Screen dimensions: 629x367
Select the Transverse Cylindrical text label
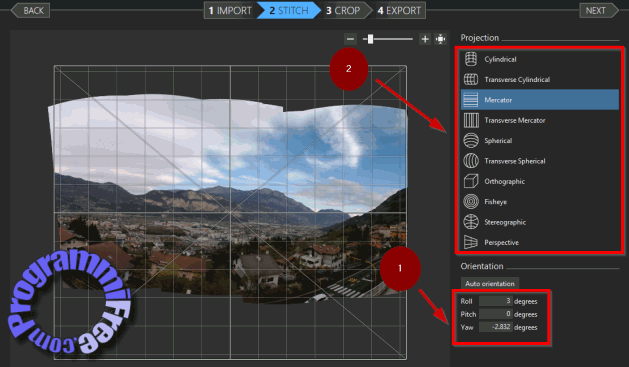[x=517, y=79]
